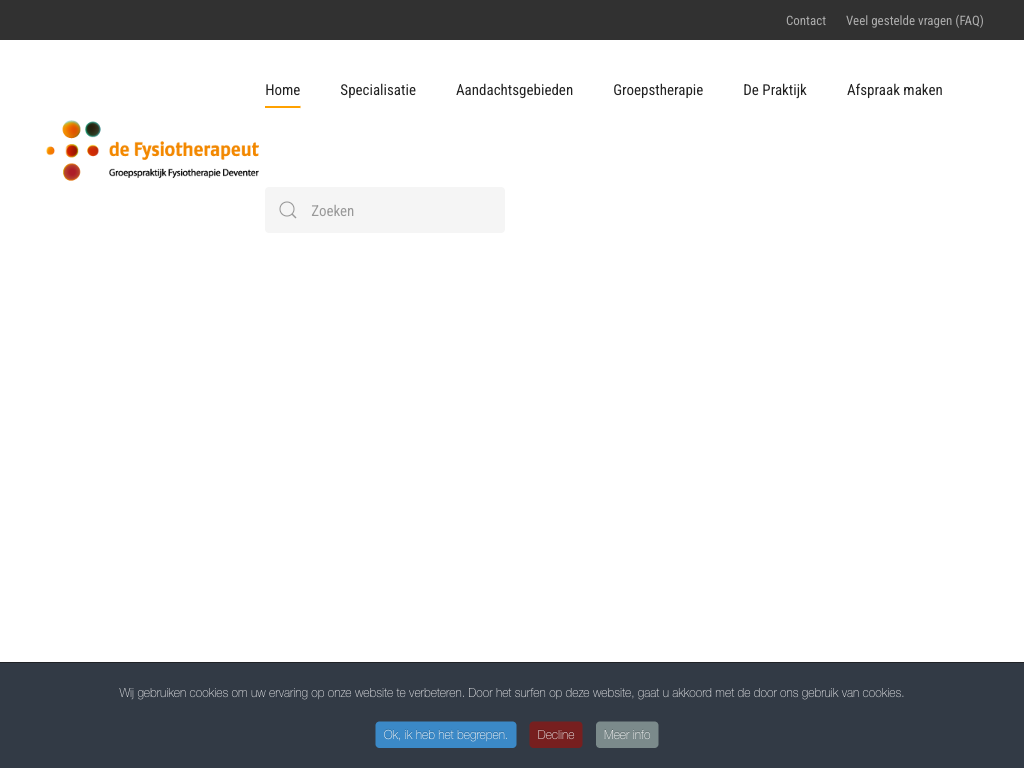Click the orange 'de Fysiotherapeut' logo text
The width and height of the screenshot is (1024, 768).
pyautogui.click(x=183, y=150)
